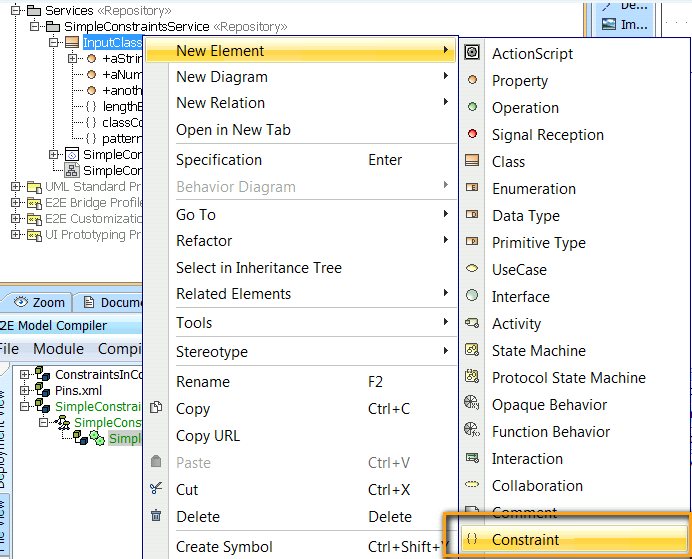Open the Stereotype submenu

(x=211, y=352)
